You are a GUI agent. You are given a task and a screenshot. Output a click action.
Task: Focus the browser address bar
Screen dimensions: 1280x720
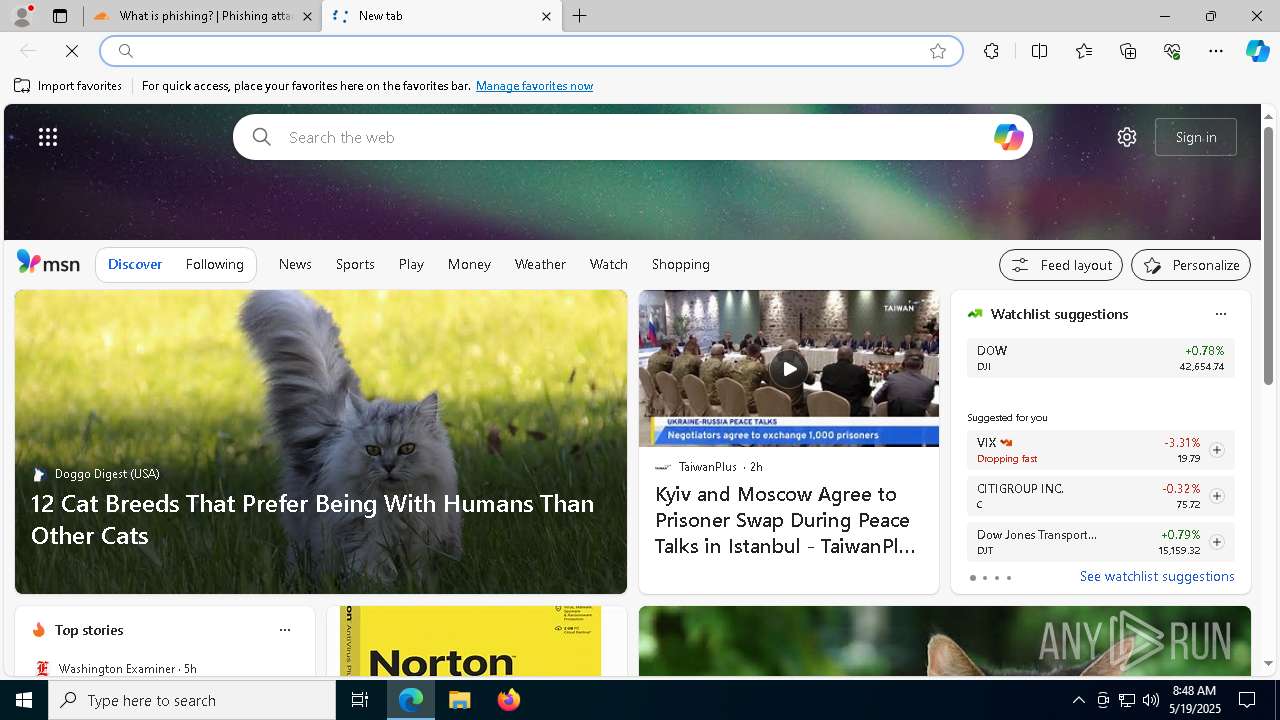tap(531, 51)
